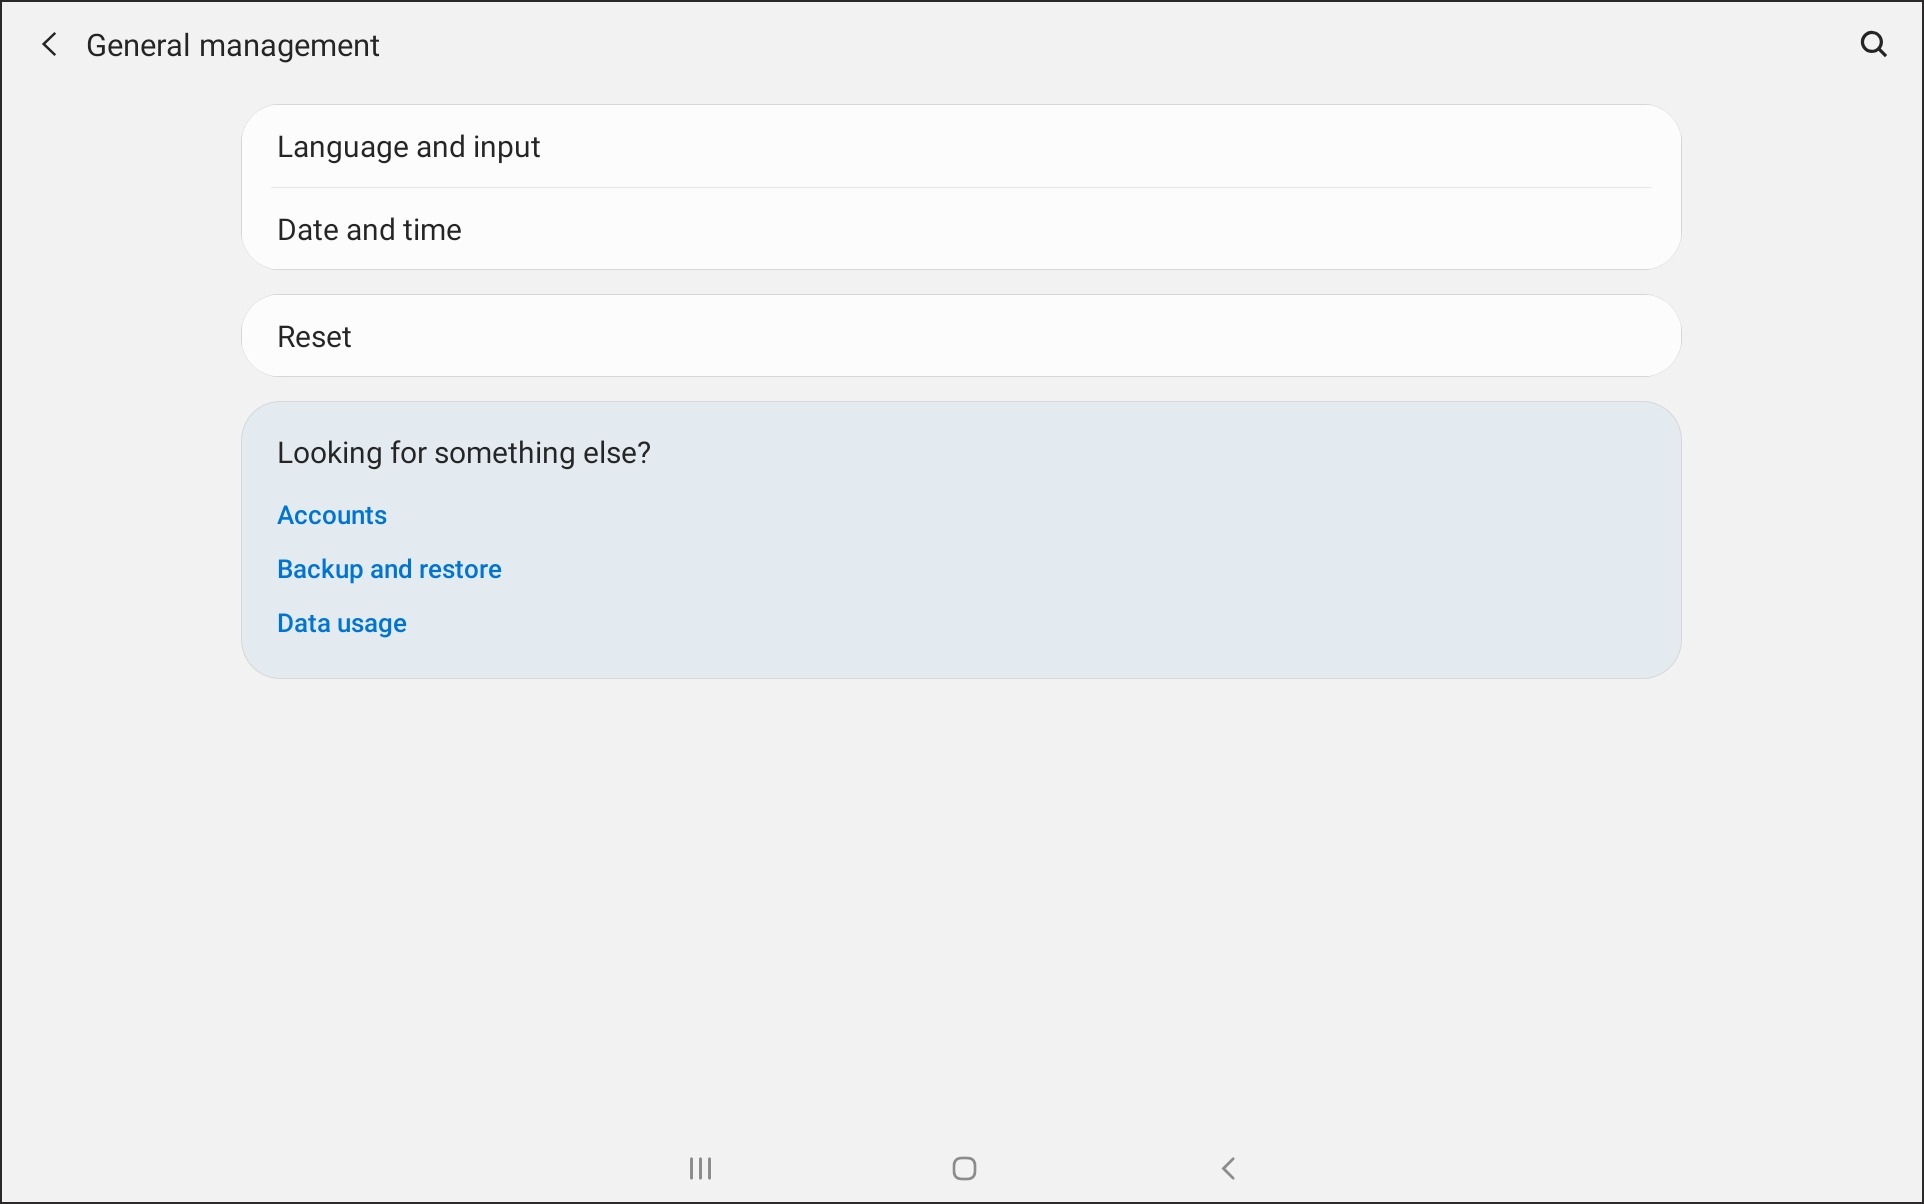
Task: Tap the bottom navigation back button
Action: [1229, 1168]
